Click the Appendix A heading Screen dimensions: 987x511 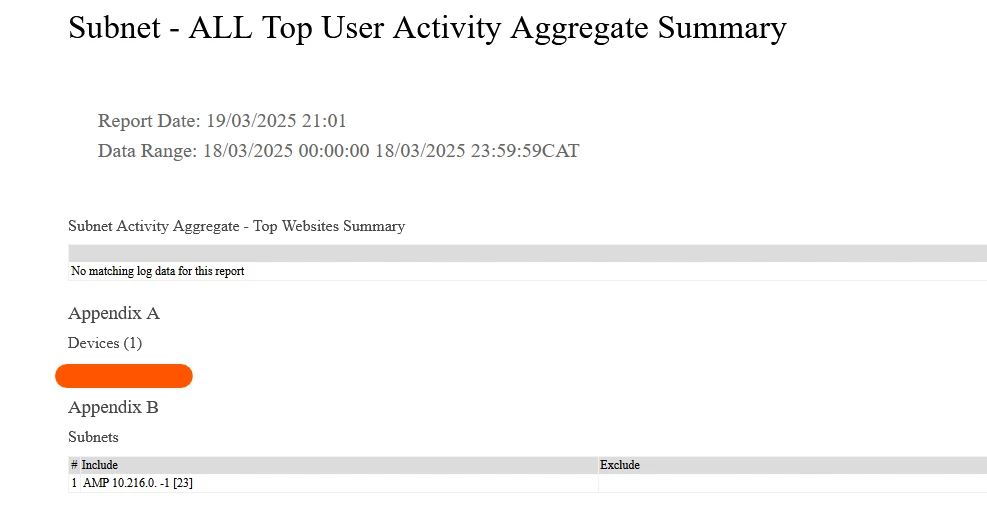point(114,313)
